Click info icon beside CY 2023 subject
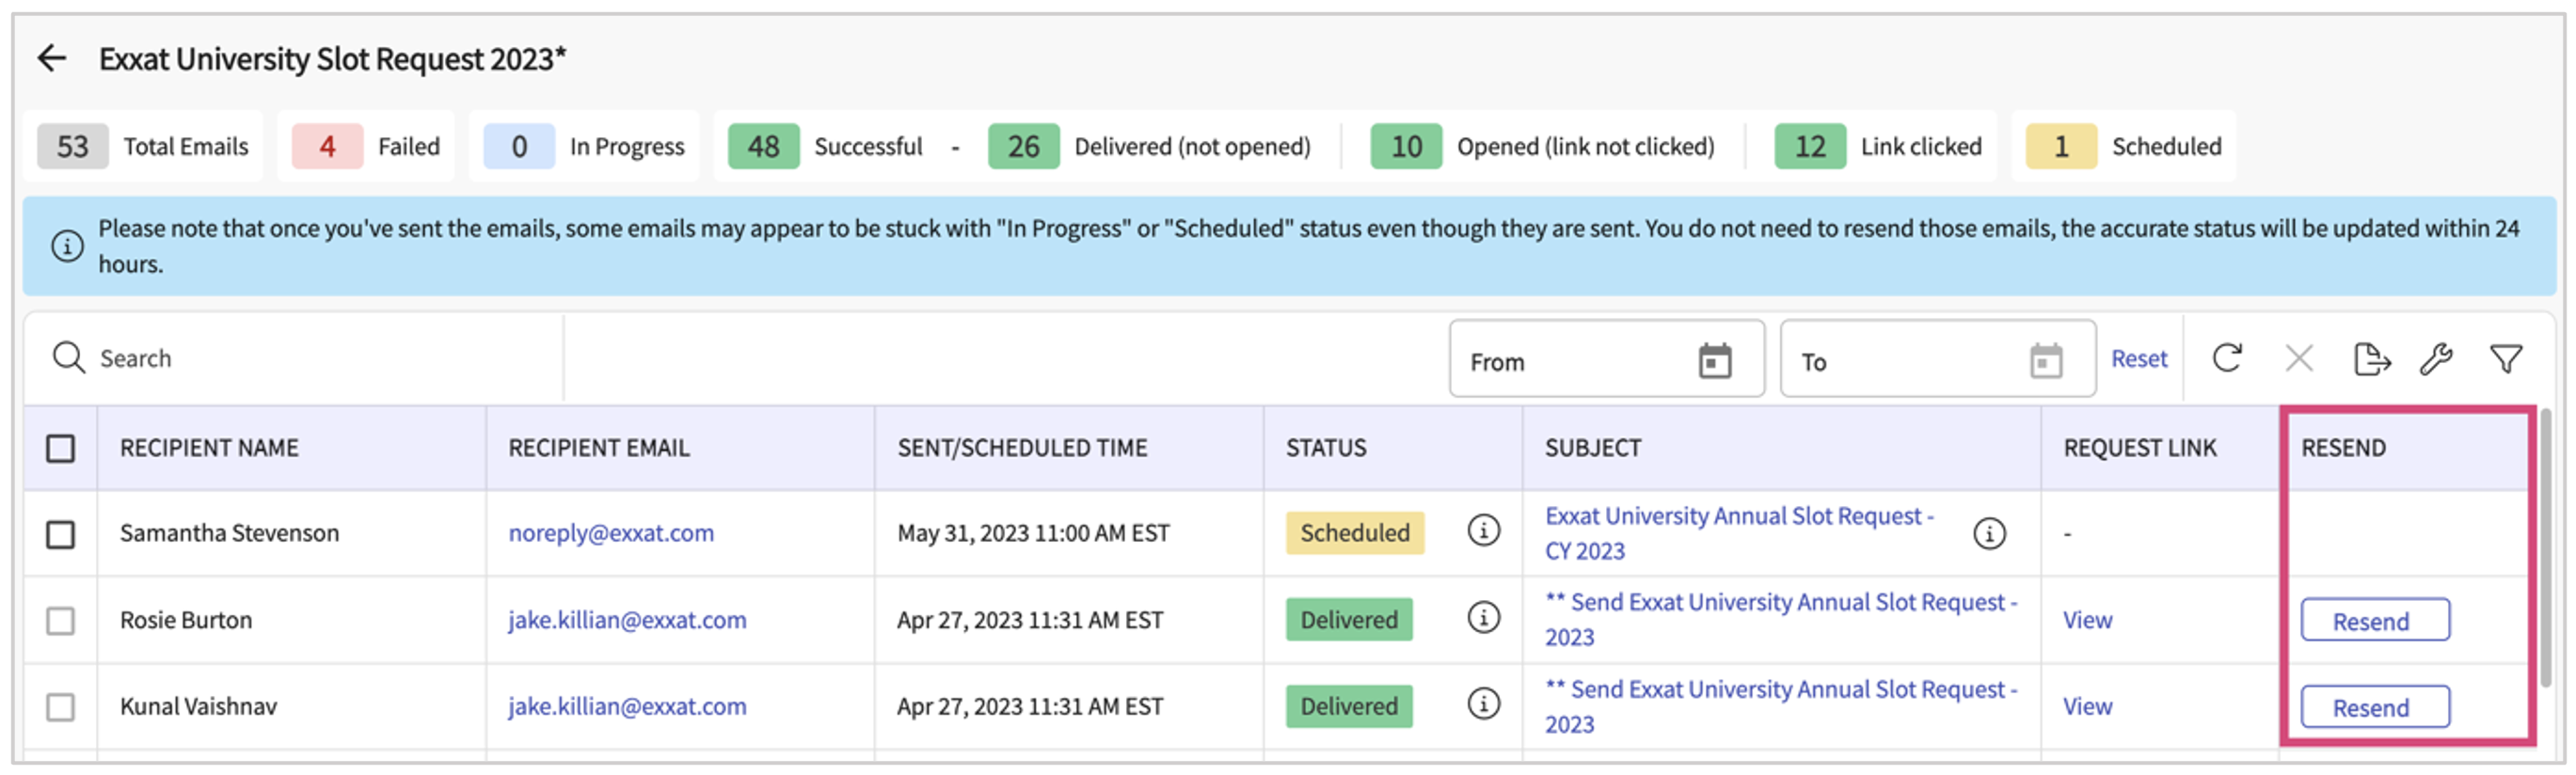 coord(1989,533)
